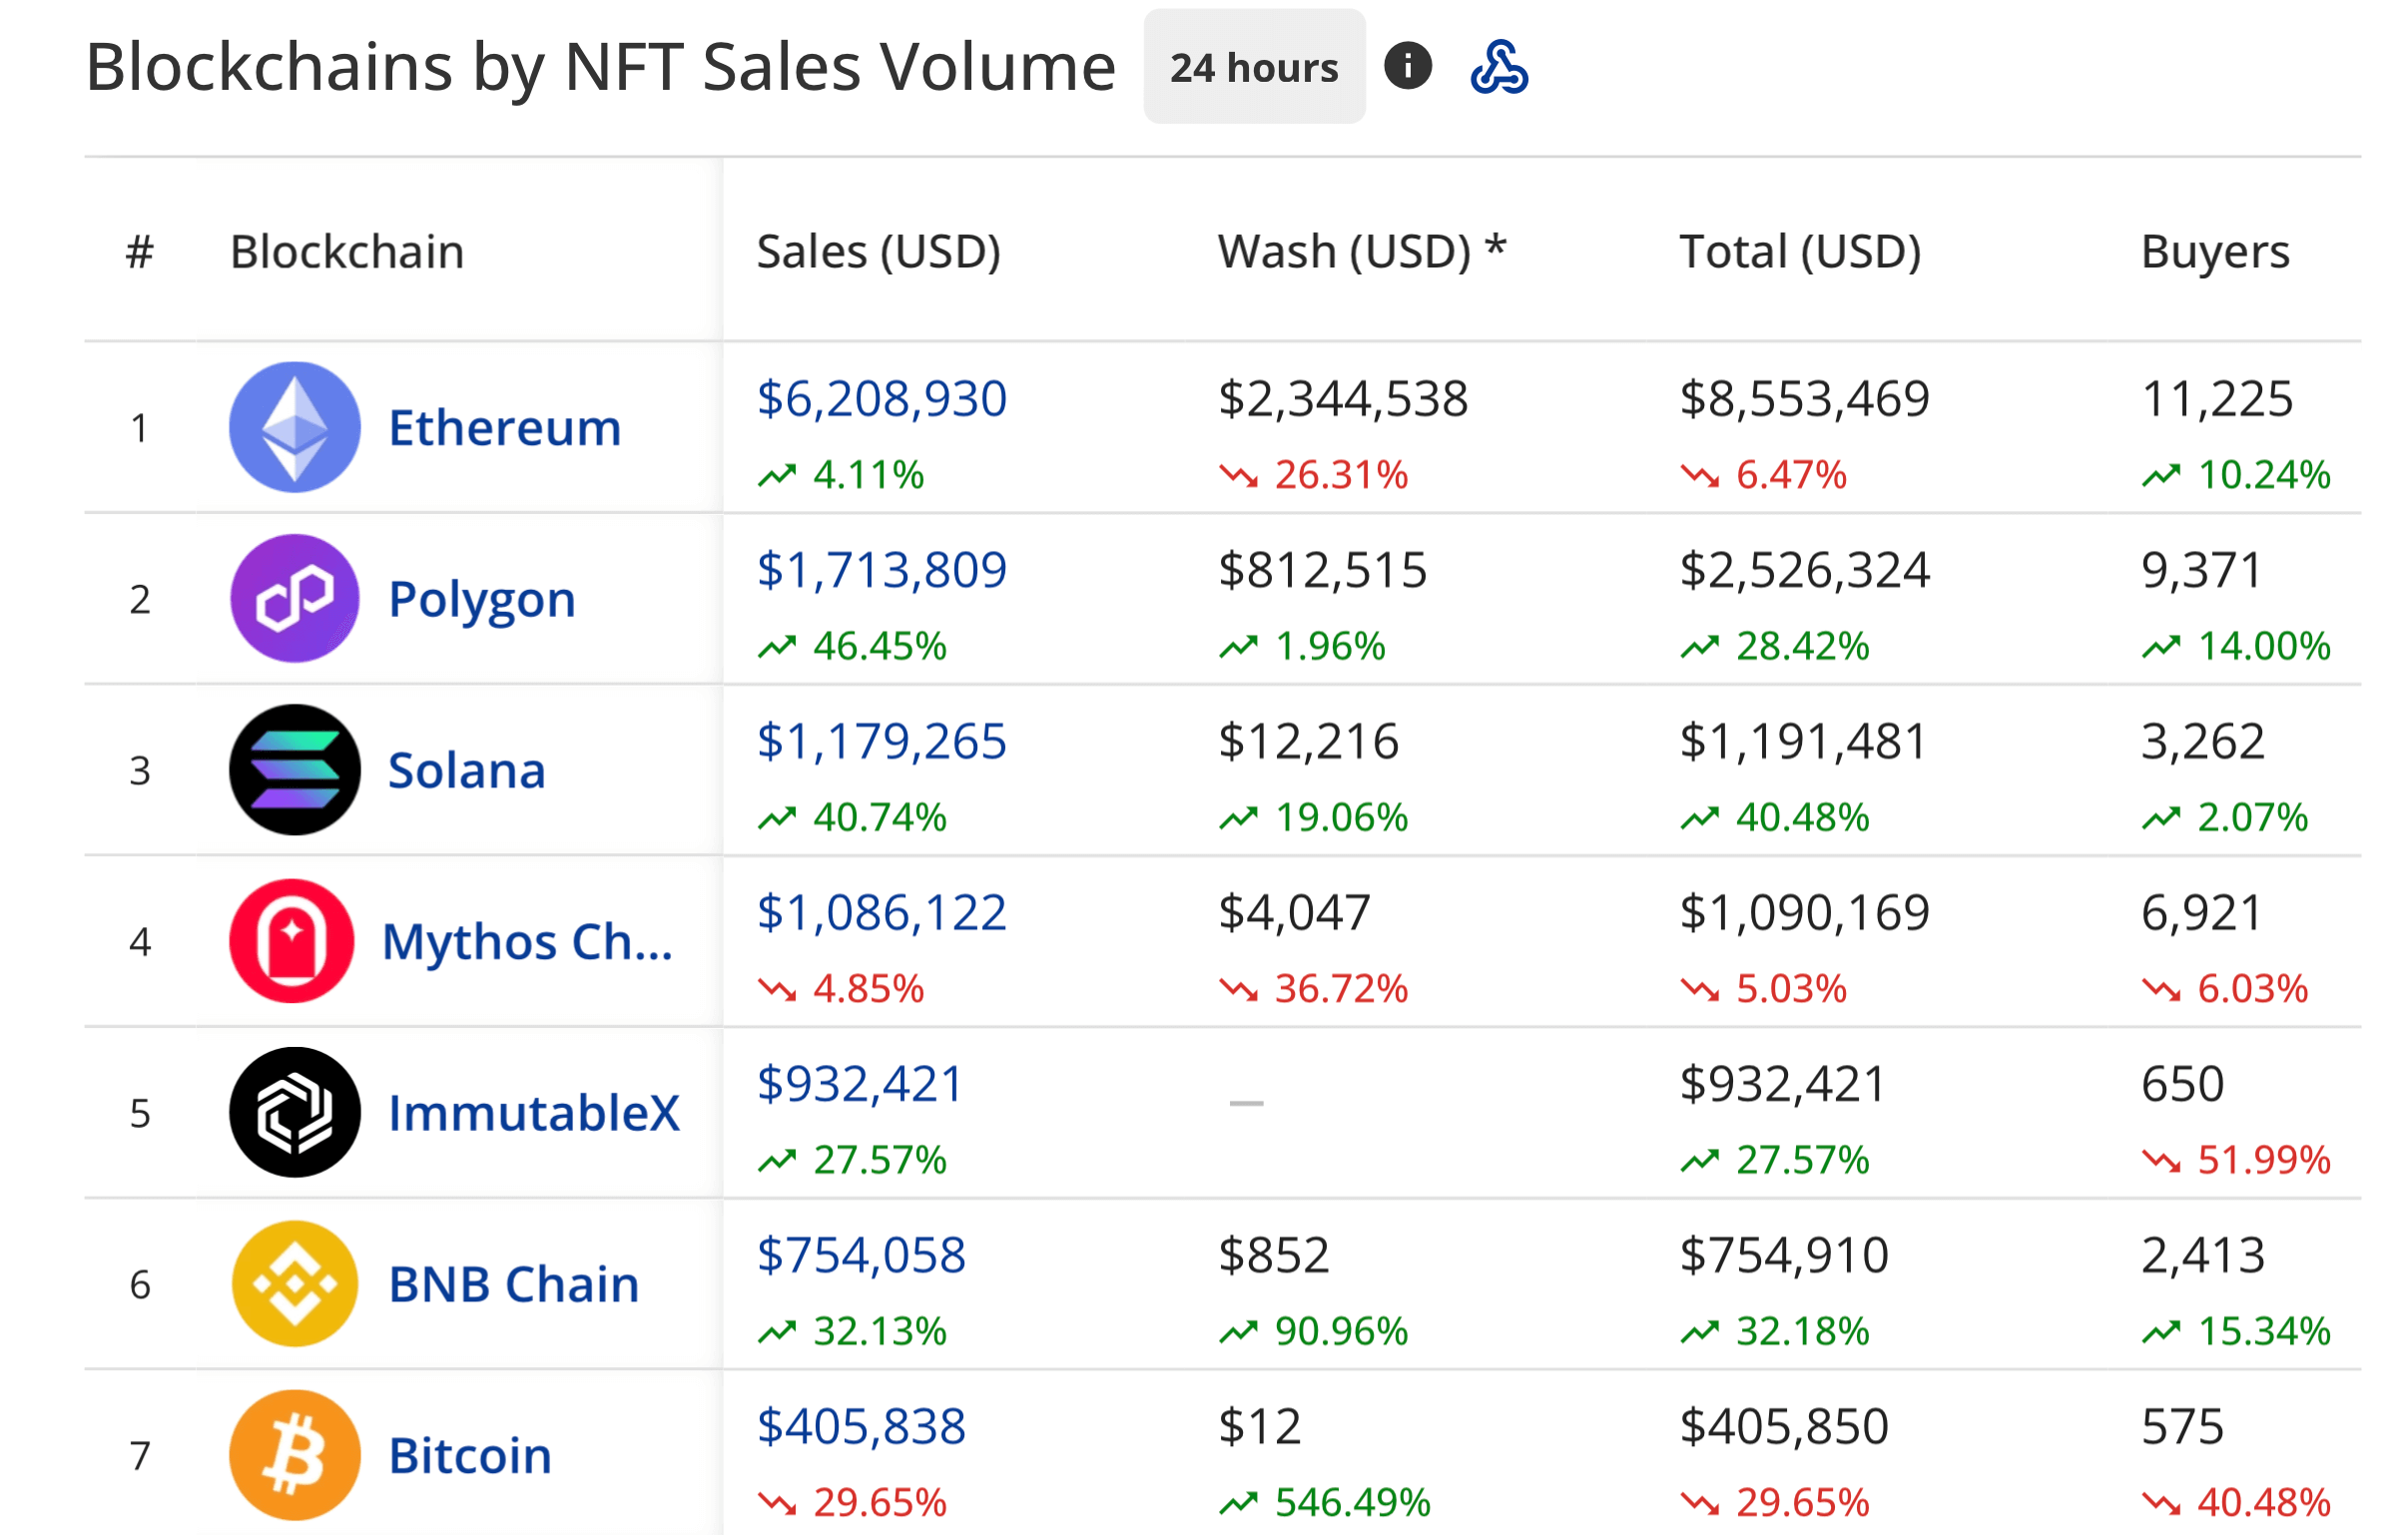
Task: Click the Polygon logo icon
Action: click(x=294, y=598)
